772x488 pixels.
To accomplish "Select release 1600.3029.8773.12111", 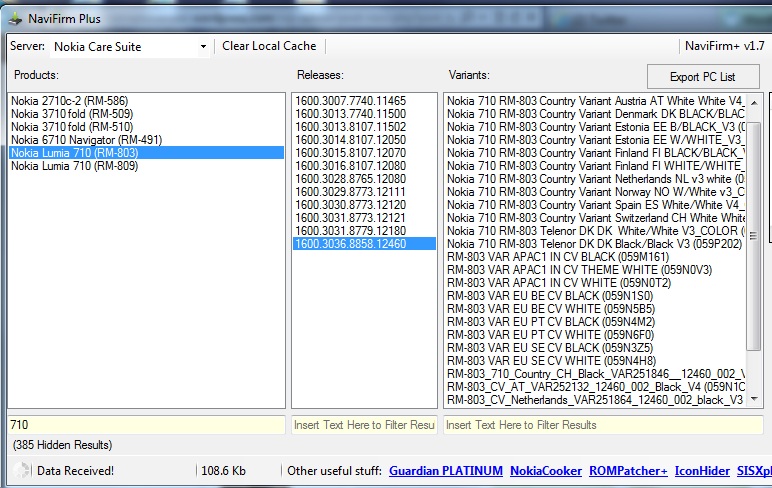I will [364, 192].
